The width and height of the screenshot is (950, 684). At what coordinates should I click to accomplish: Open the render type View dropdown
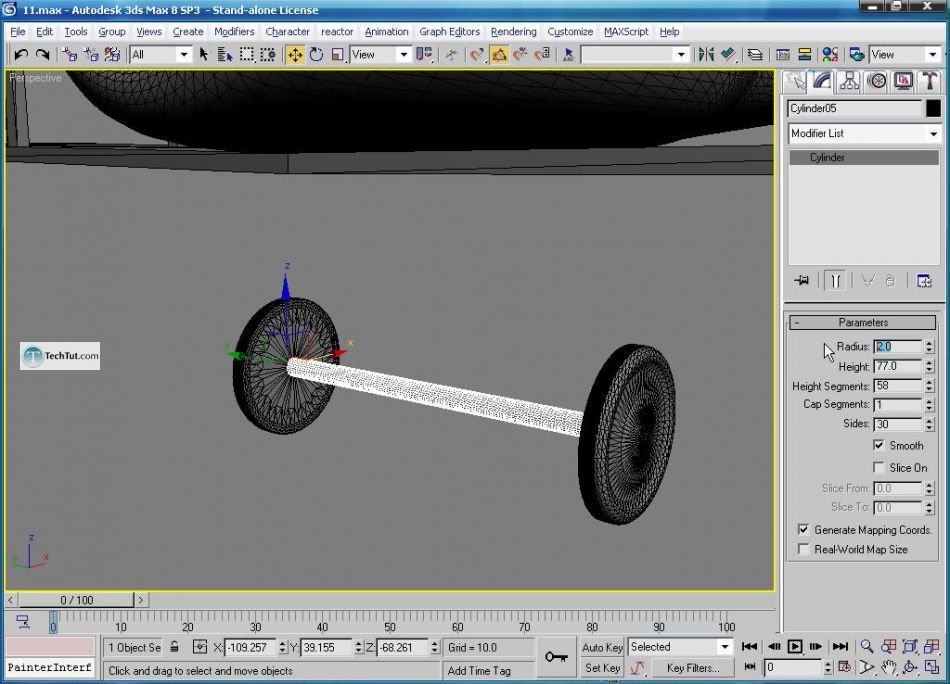(905, 55)
